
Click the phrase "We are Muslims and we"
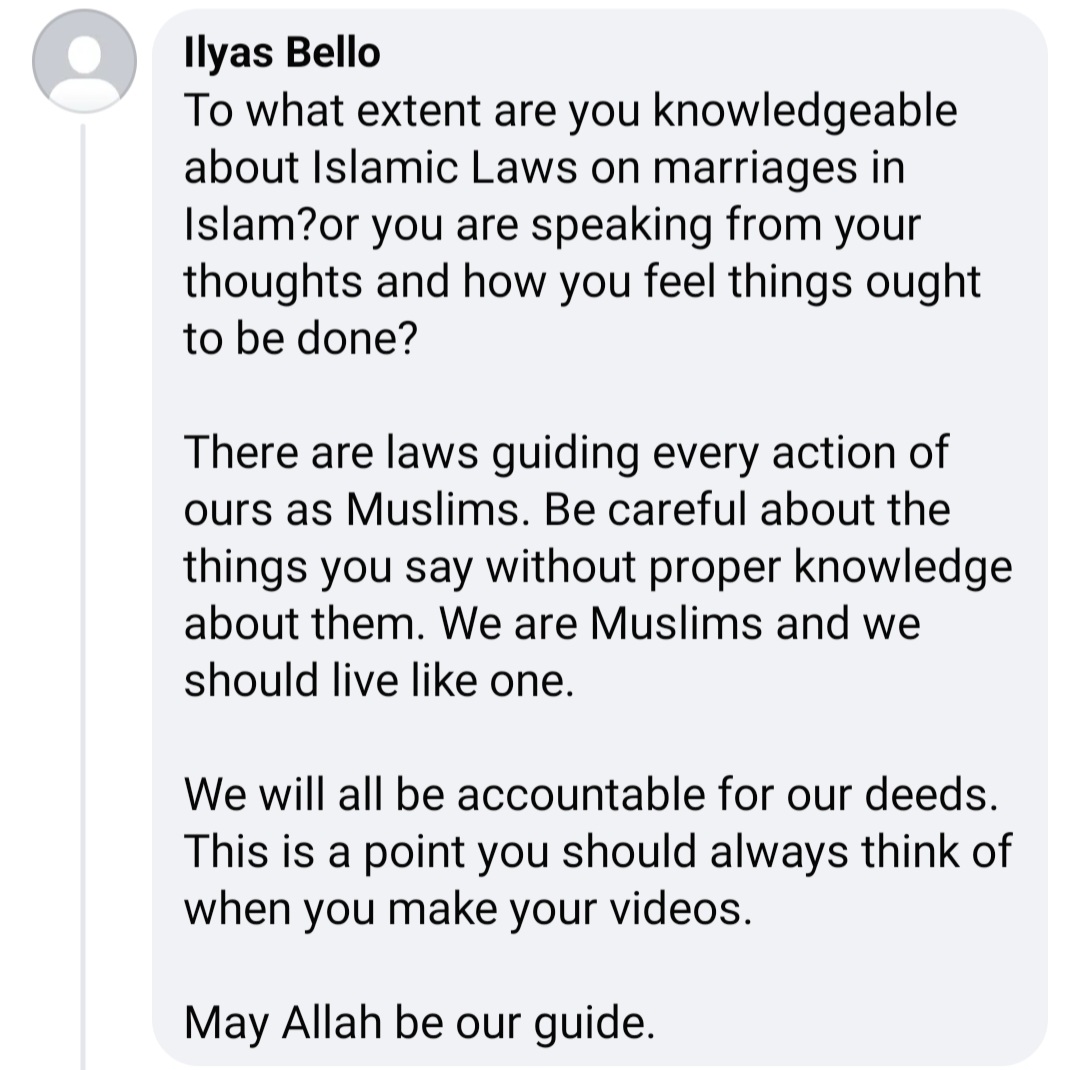point(679,623)
